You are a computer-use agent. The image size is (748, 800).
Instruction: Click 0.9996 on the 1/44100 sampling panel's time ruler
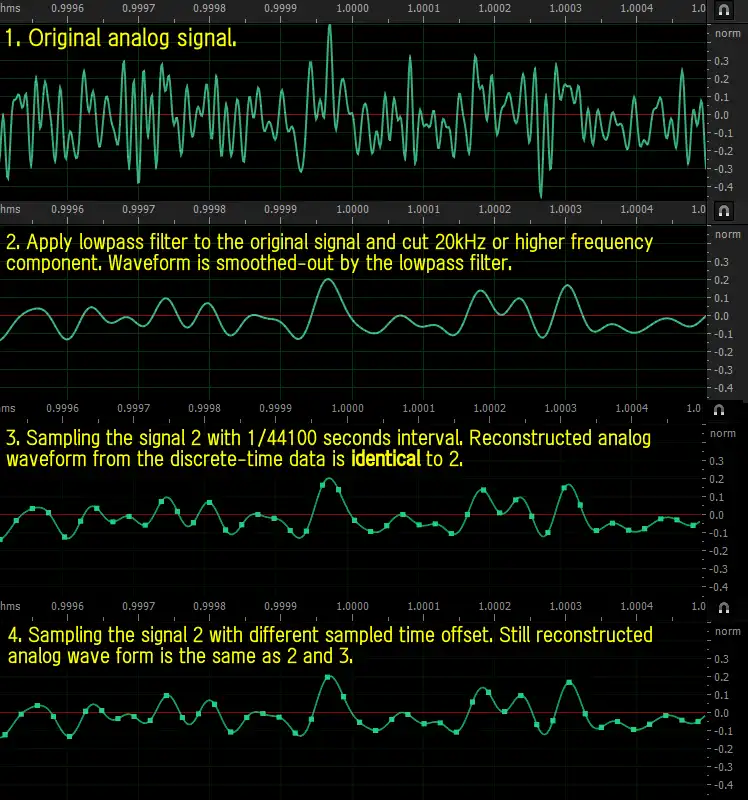(62, 408)
